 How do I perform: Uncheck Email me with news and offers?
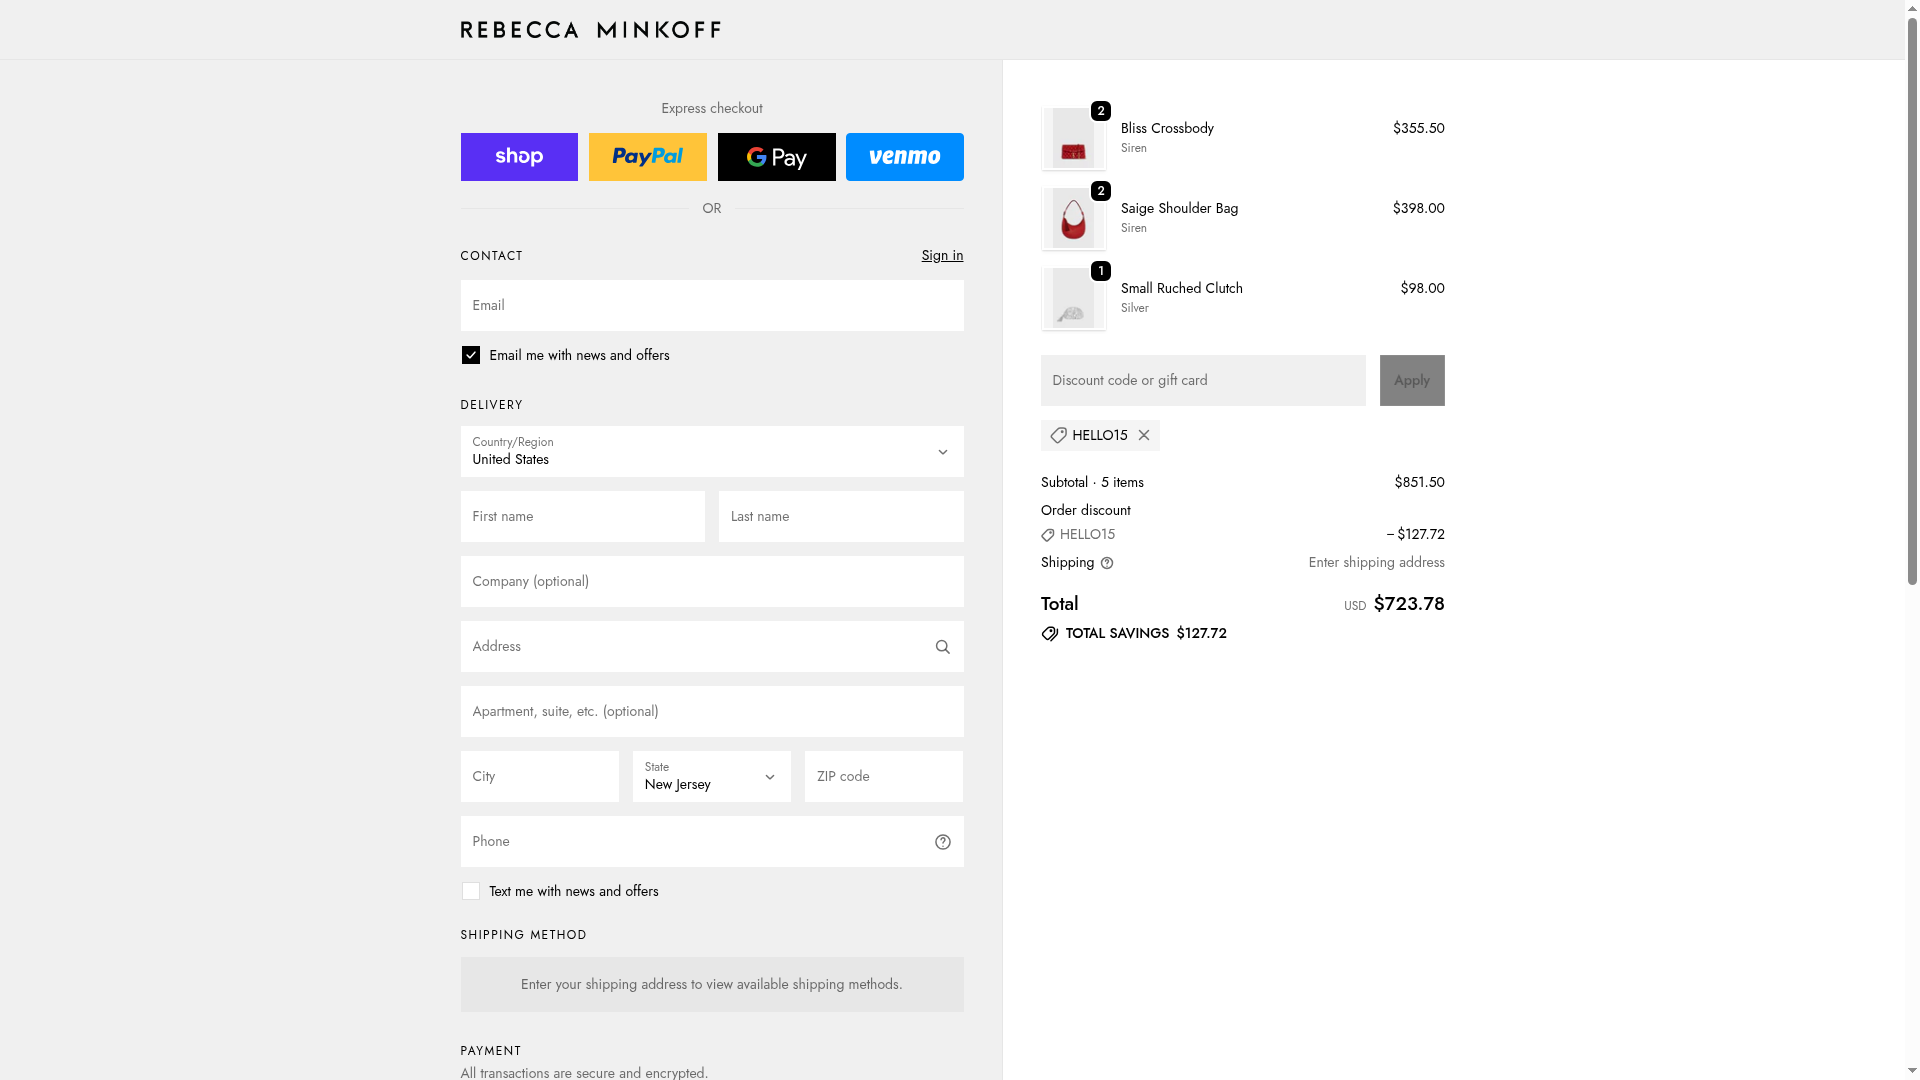[471, 355]
